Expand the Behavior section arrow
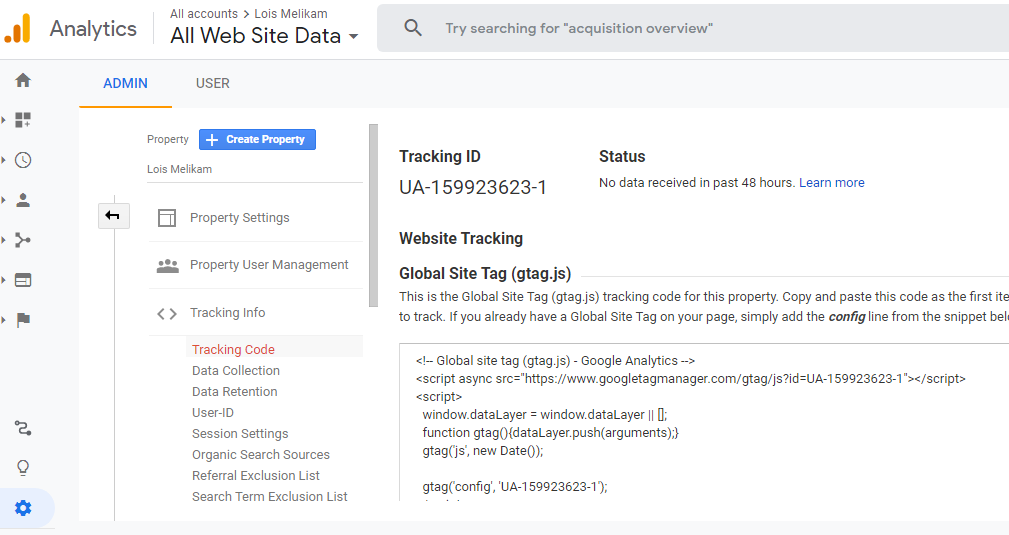The image size is (1009, 535). tap(4, 280)
